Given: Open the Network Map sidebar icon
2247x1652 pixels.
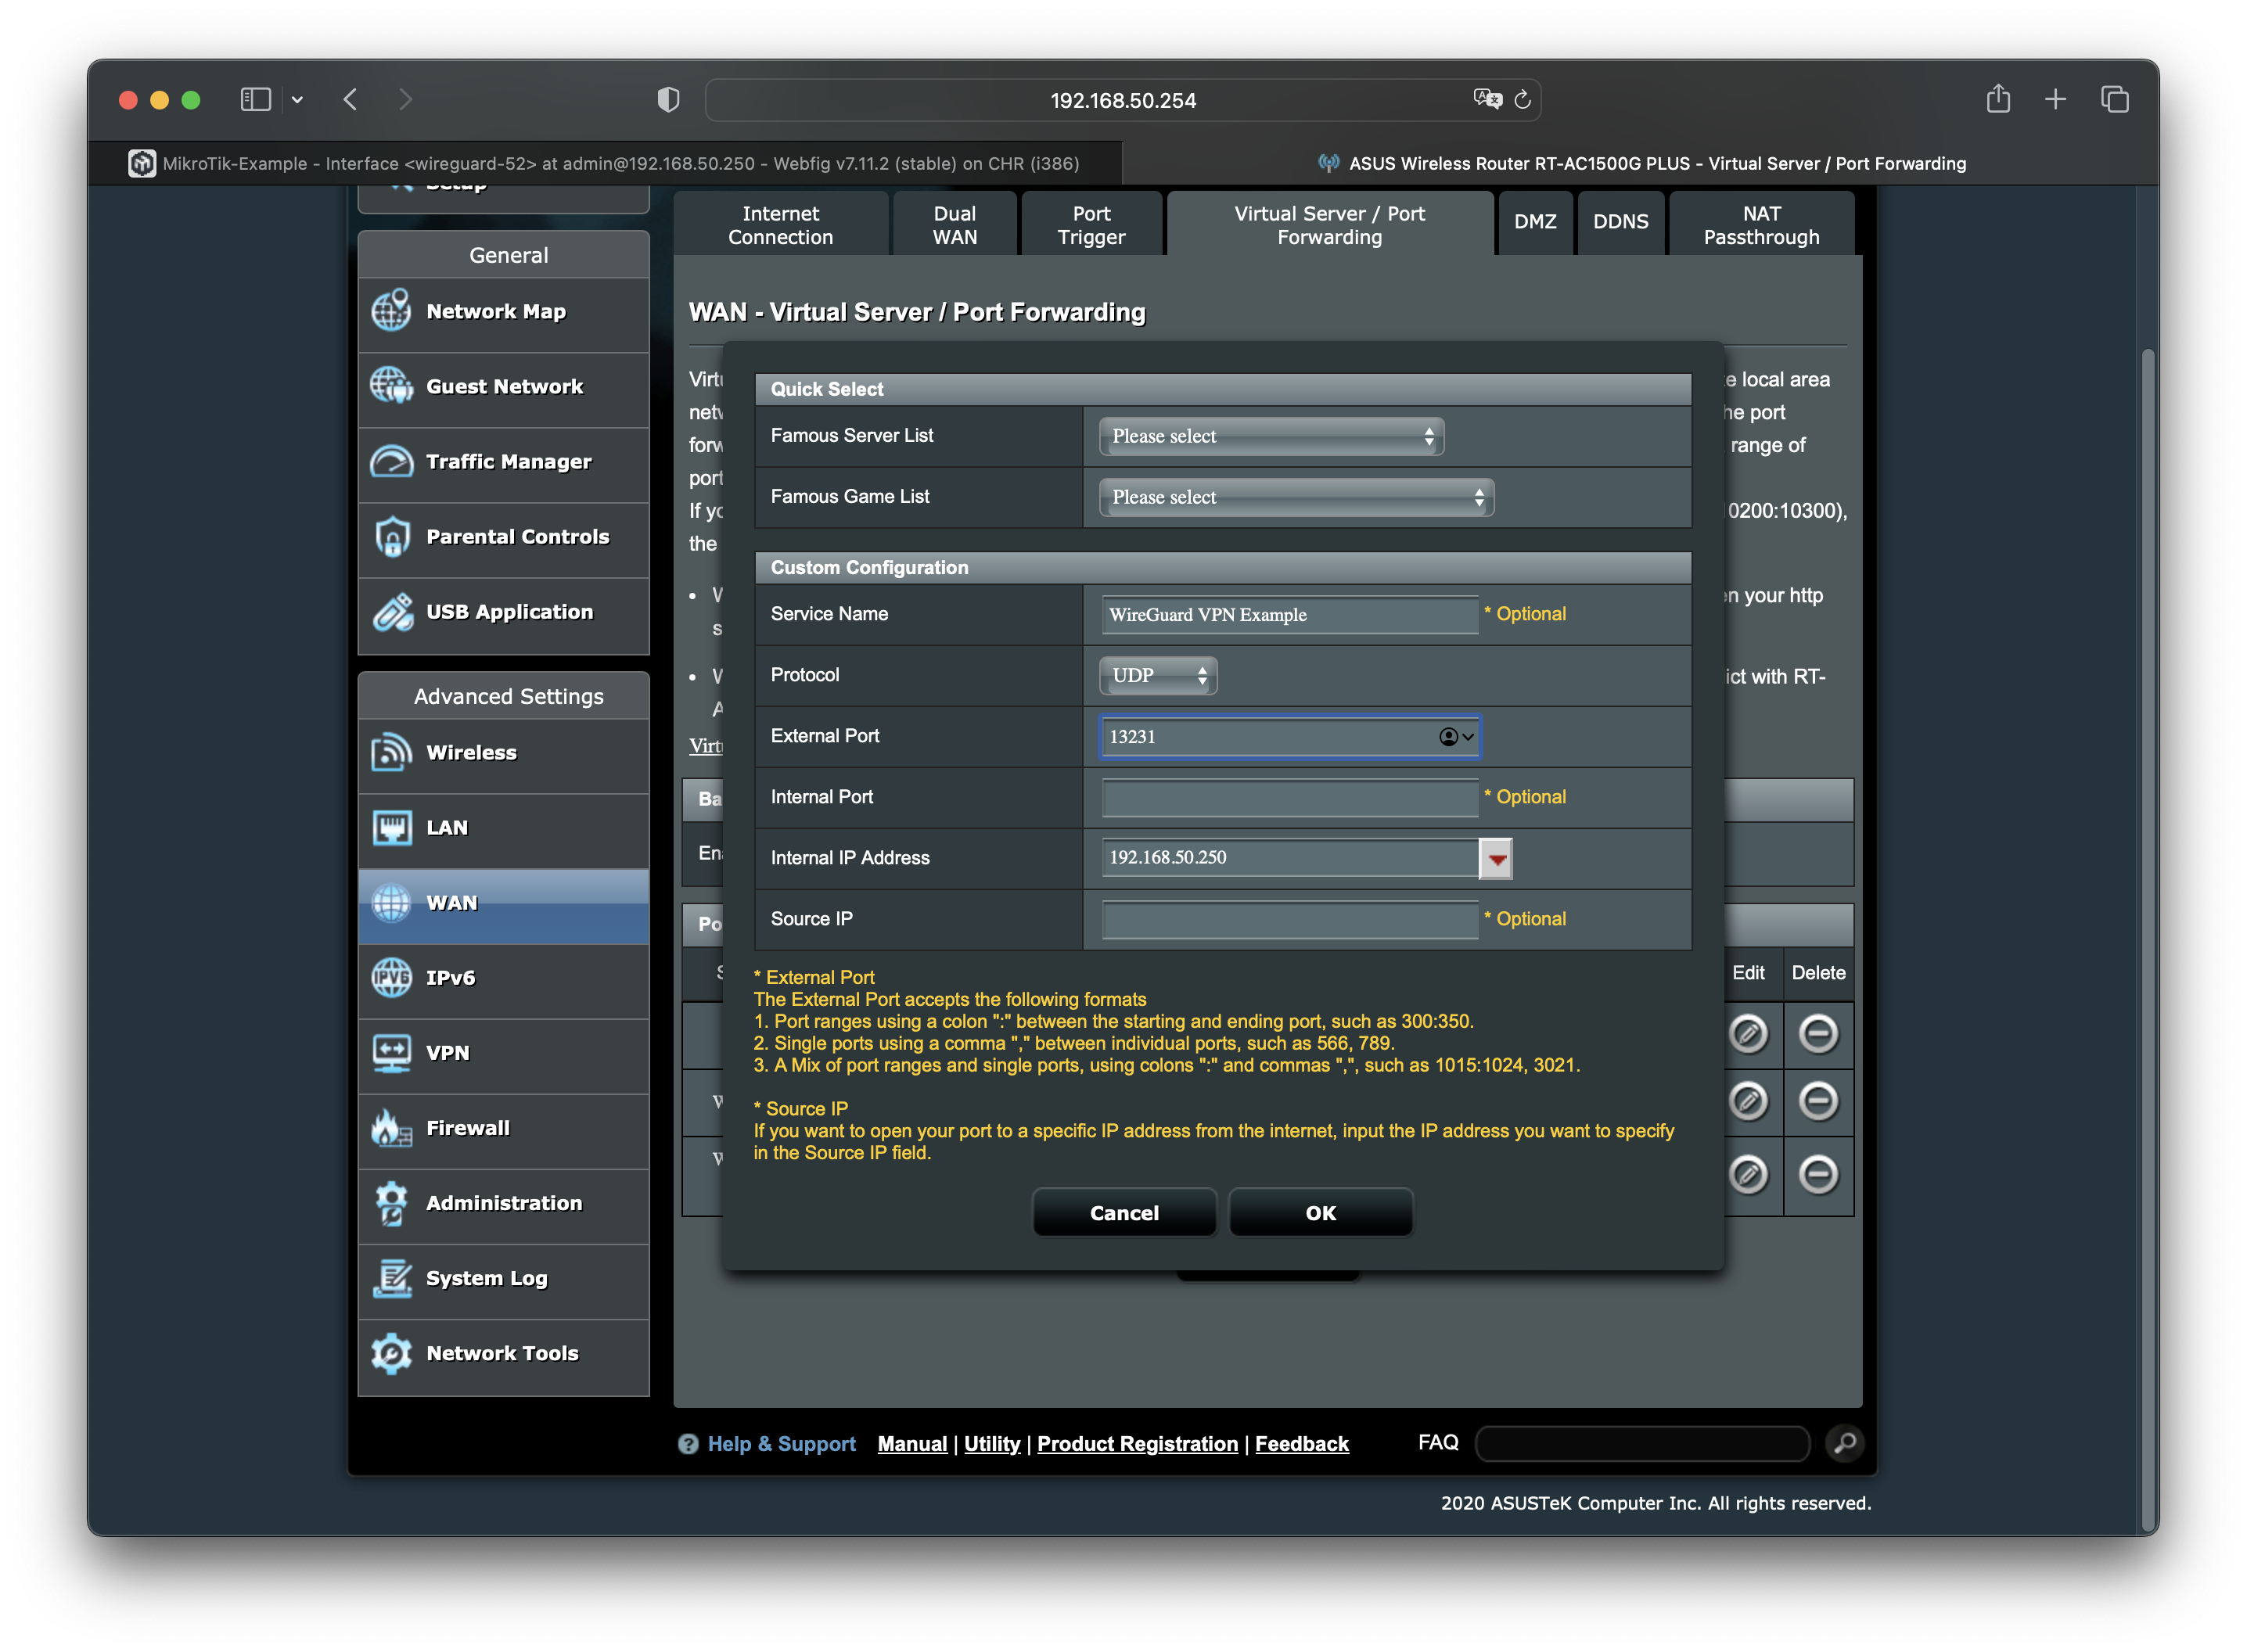Looking at the screenshot, I should pos(391,311).
